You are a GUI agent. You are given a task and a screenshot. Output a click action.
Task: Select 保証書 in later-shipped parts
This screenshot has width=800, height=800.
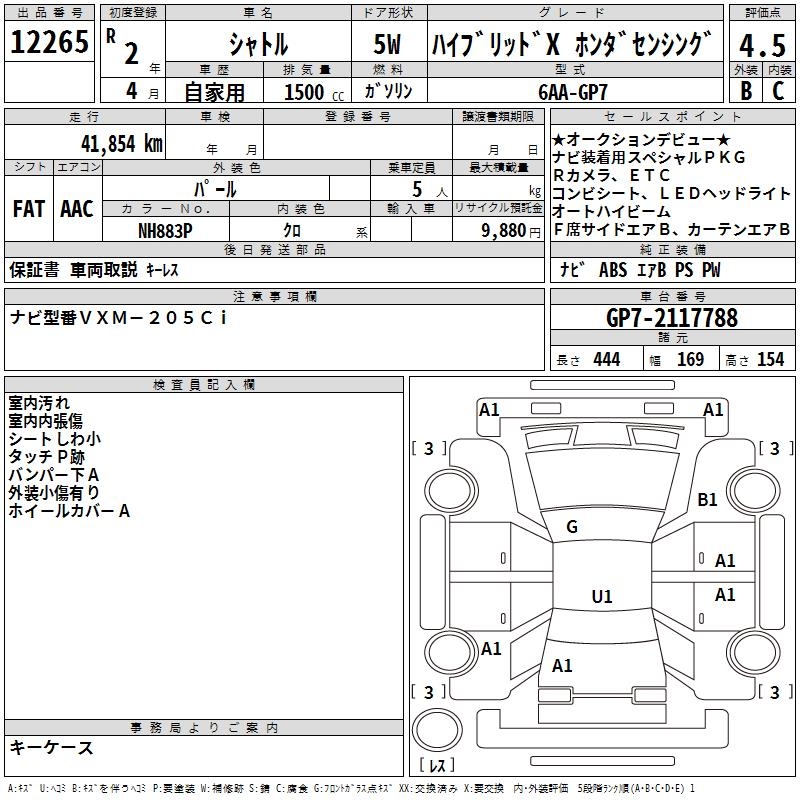34,269
